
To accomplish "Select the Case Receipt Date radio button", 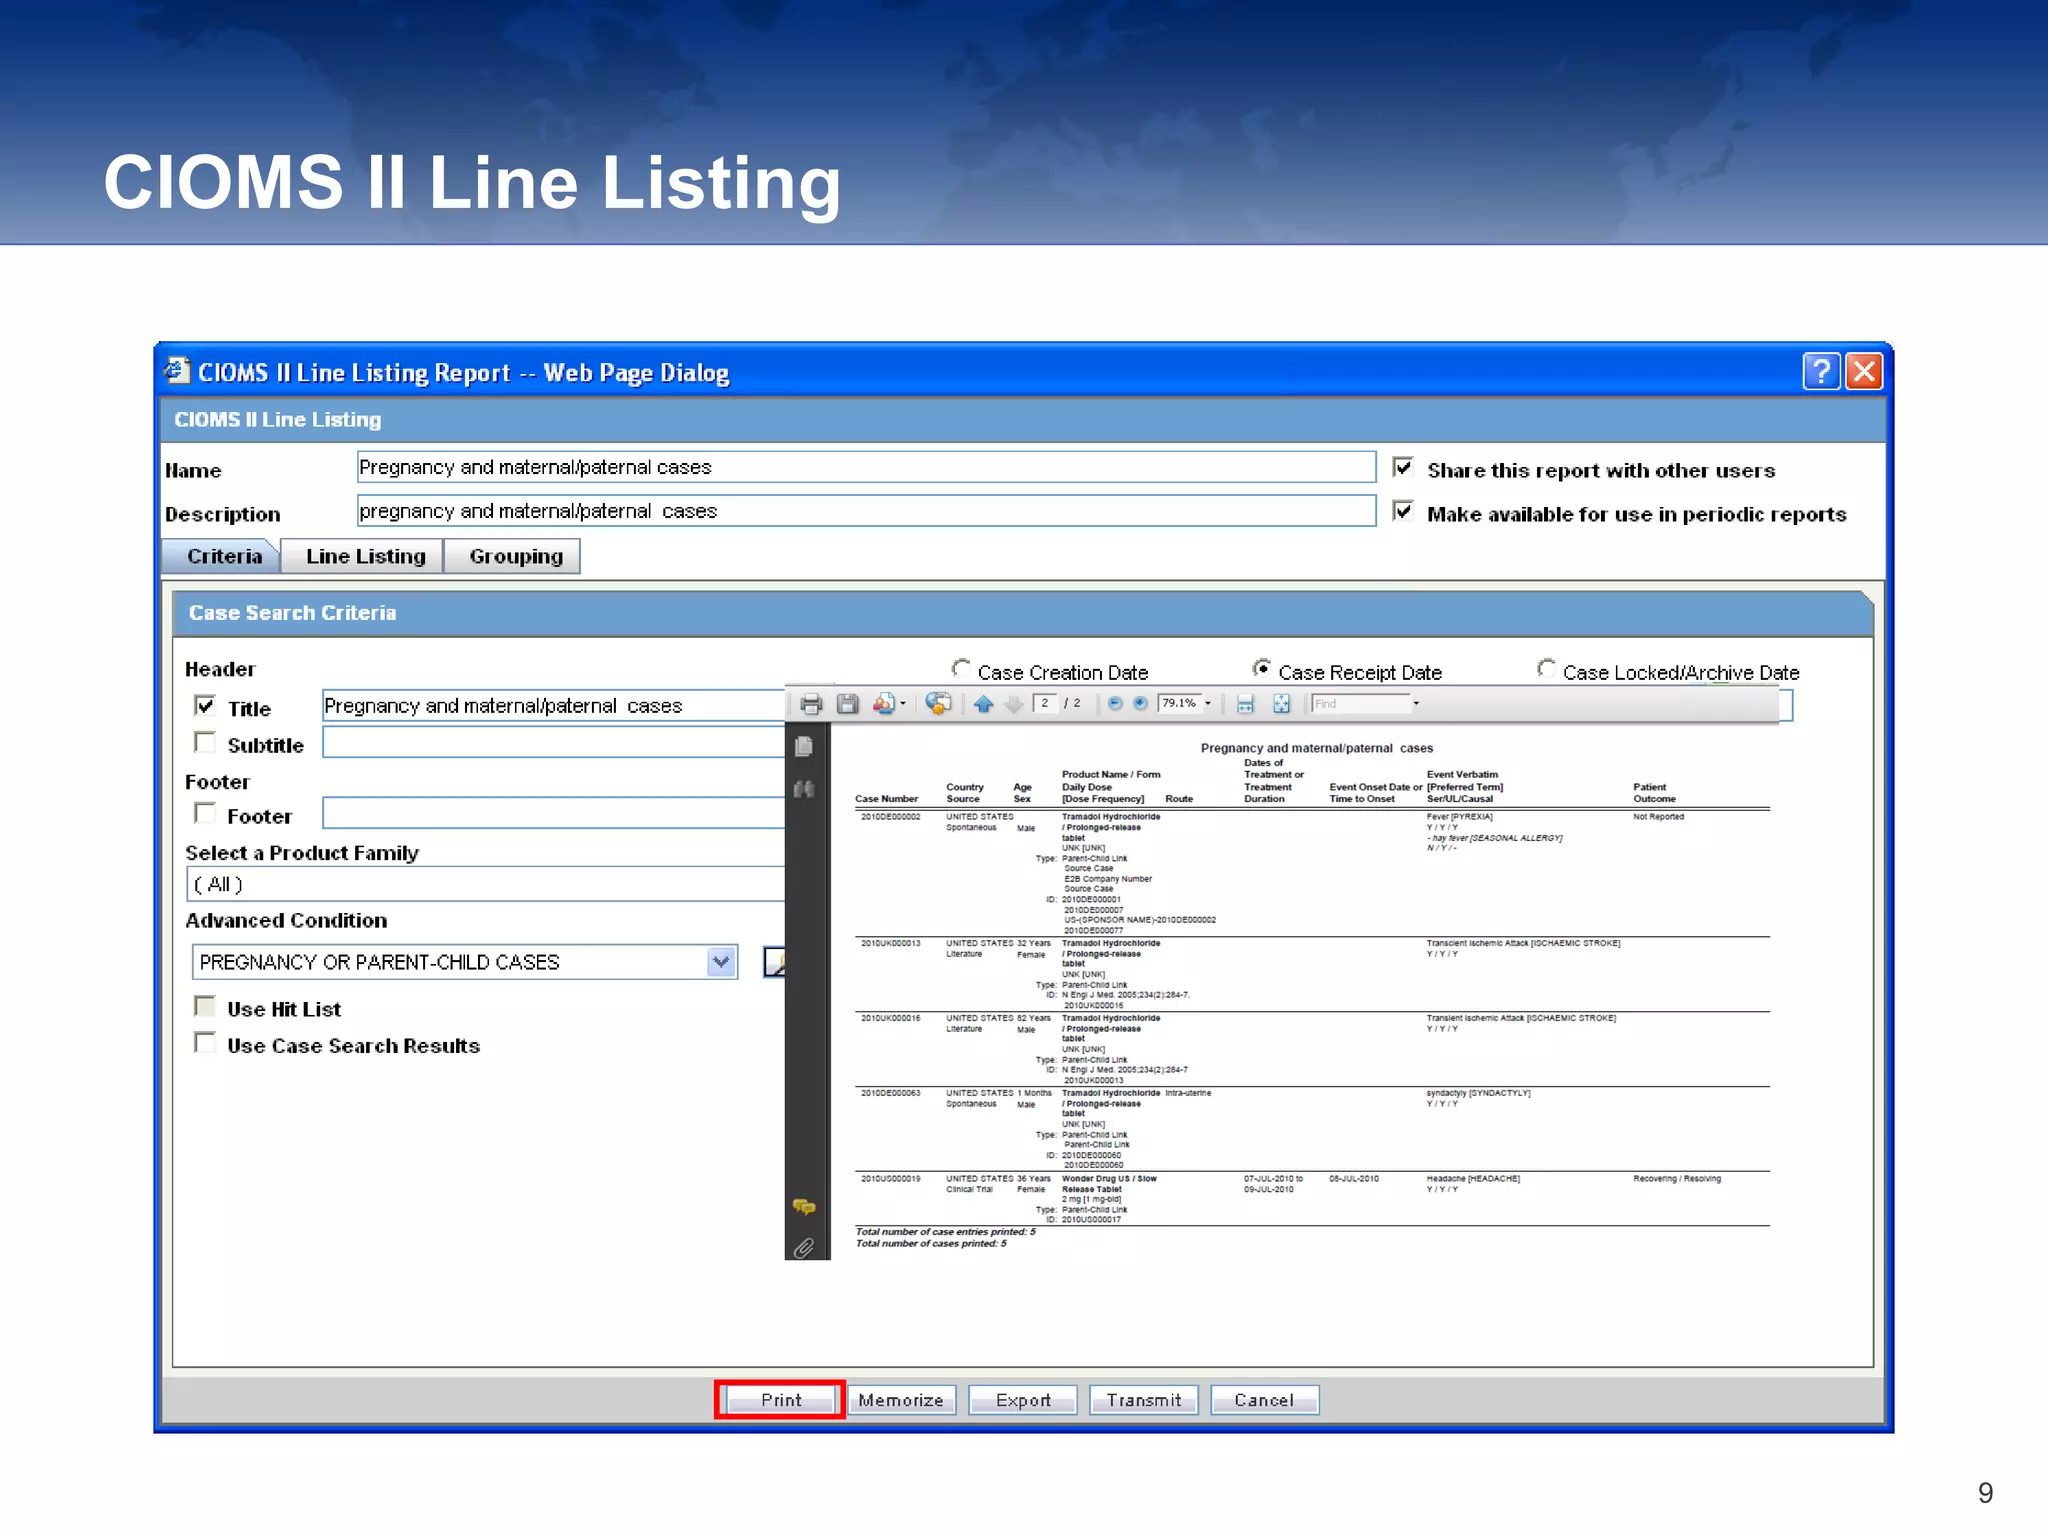I will 1262,668.
